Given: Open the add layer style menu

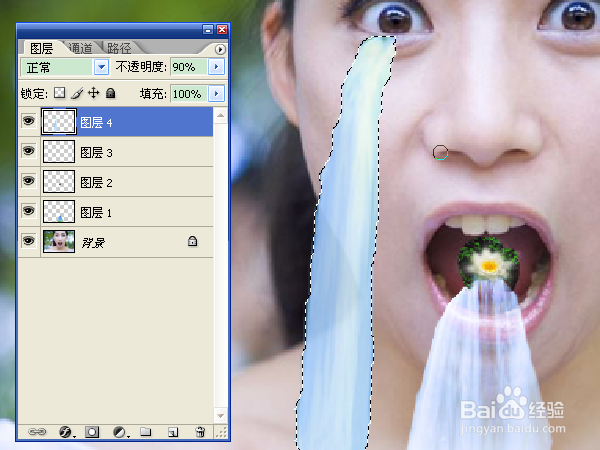Looking at the screenshot, I should tap(66, 432).
